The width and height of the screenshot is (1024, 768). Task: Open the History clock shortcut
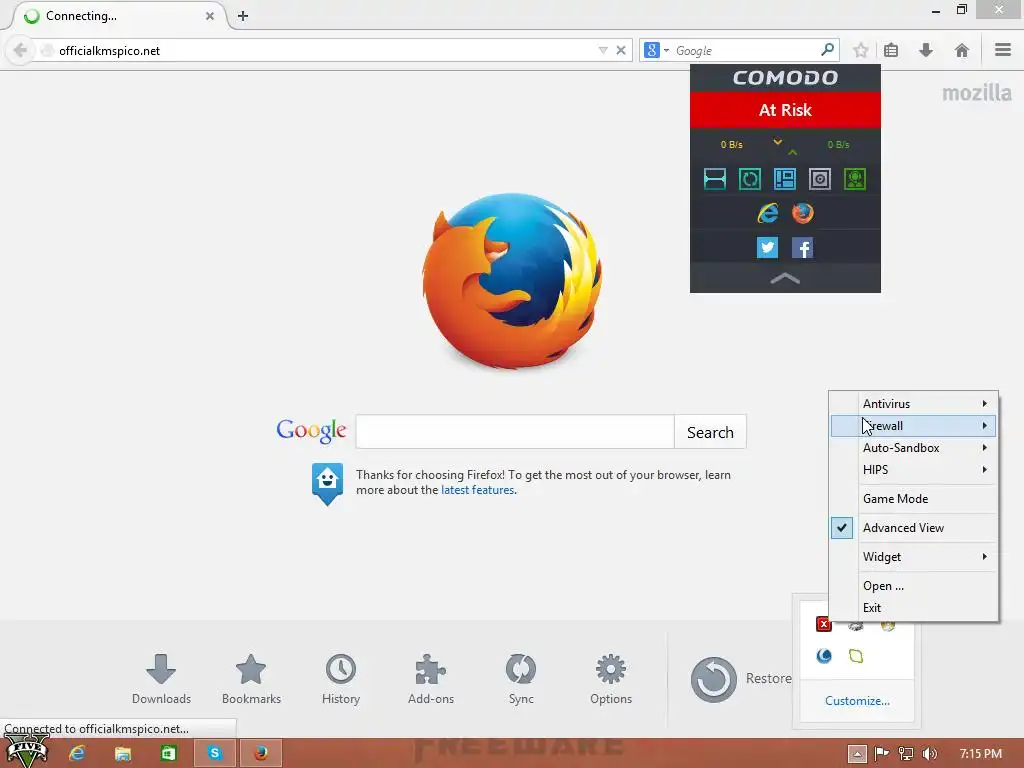pyautogui.click(x=341, y=679)
